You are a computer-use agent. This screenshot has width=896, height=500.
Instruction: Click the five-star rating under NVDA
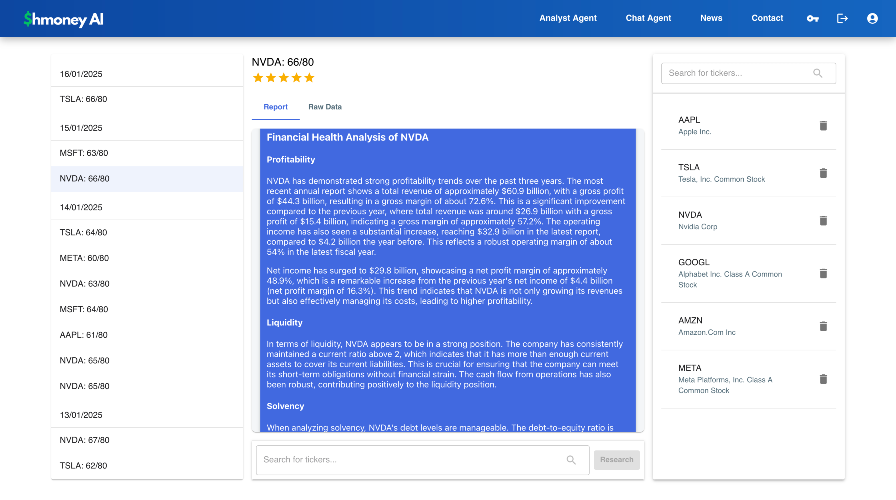click(x=283, y=78)
